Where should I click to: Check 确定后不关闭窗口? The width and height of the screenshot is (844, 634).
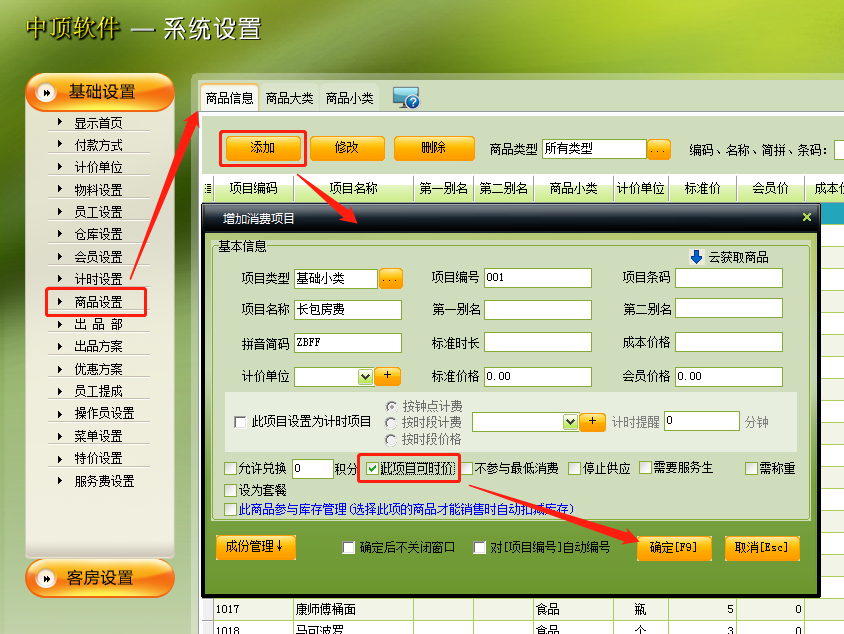tap(348, 548)
